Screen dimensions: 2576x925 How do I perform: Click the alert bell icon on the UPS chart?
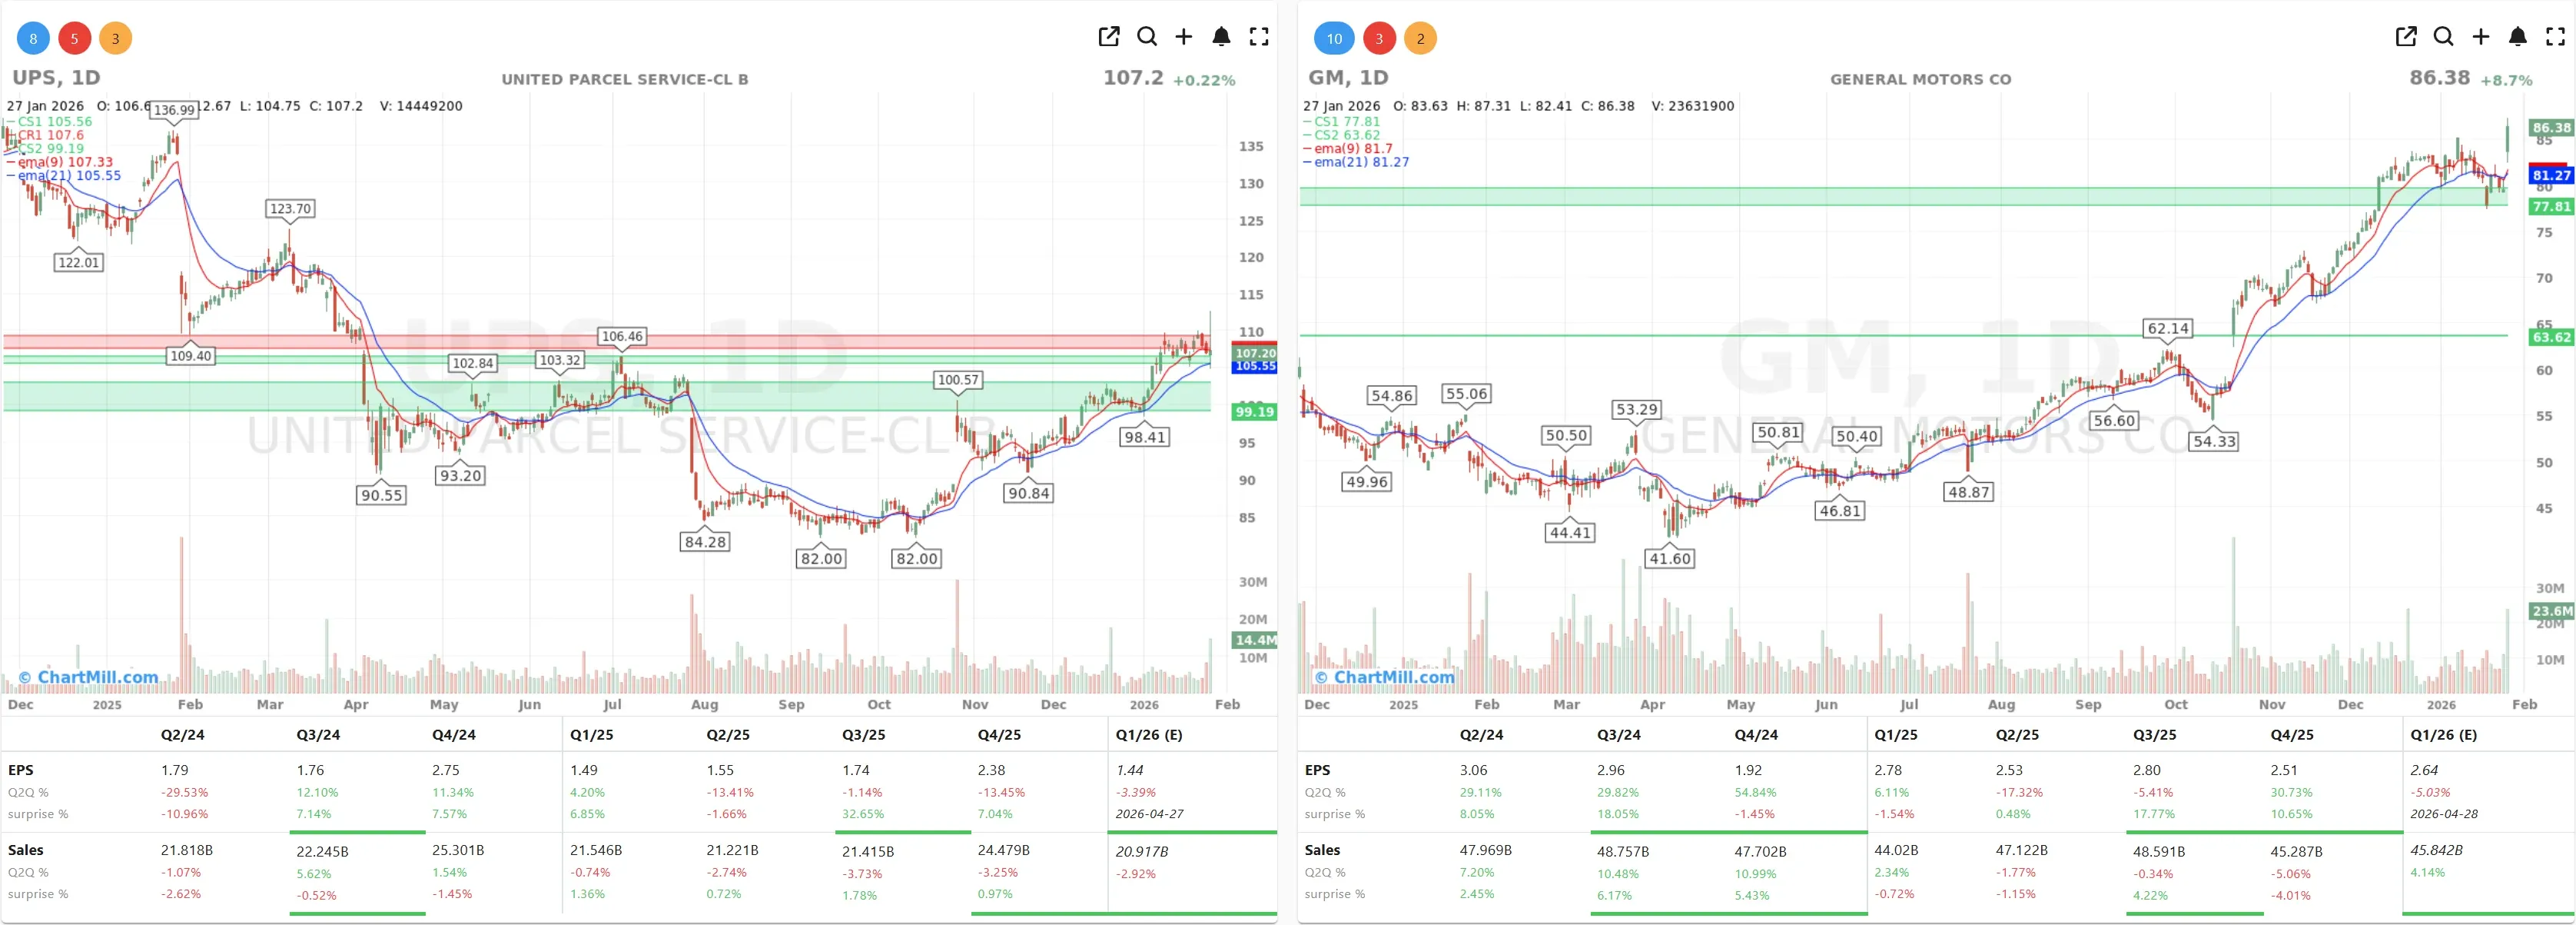pos(1221,37)
